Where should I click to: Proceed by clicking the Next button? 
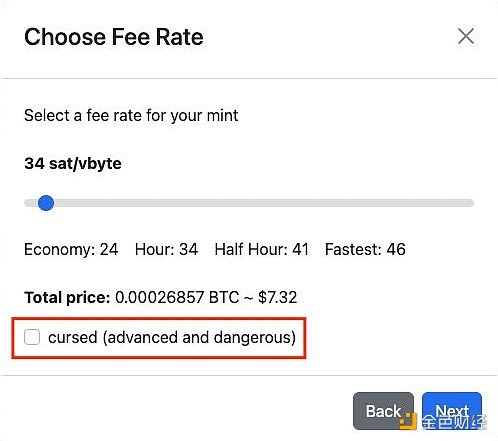(x=452, y=411)
